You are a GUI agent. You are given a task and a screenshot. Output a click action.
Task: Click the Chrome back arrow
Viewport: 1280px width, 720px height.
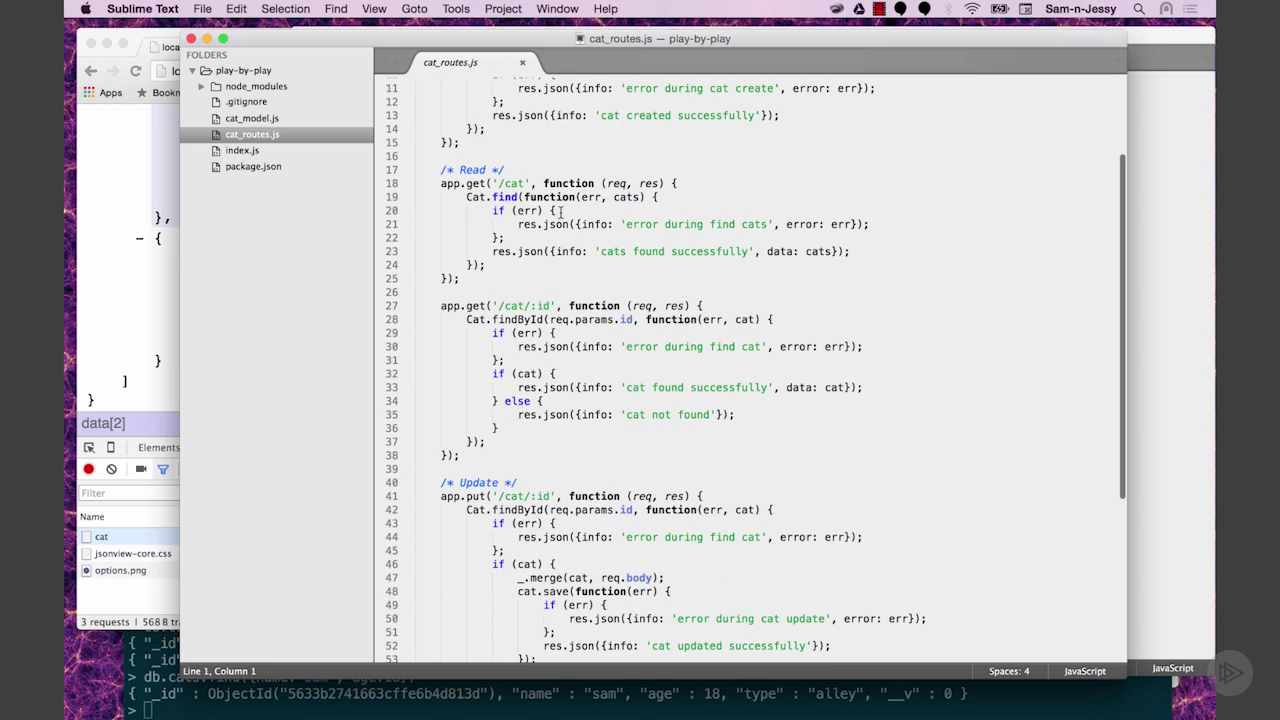click(91, 71)
